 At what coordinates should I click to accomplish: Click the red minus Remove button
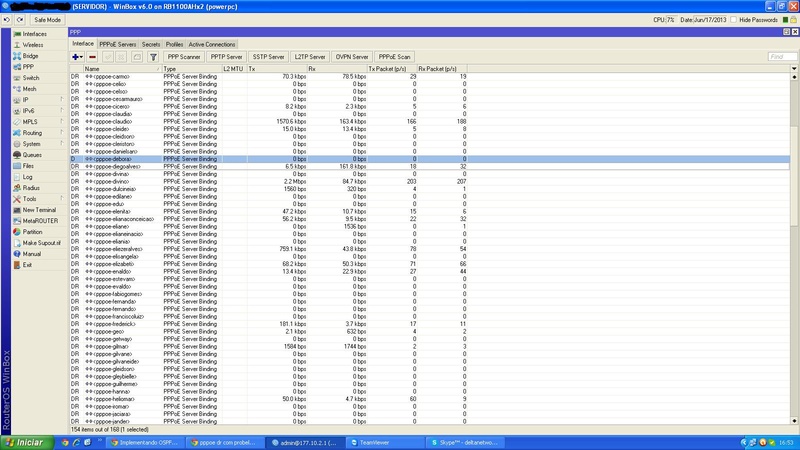92,57
